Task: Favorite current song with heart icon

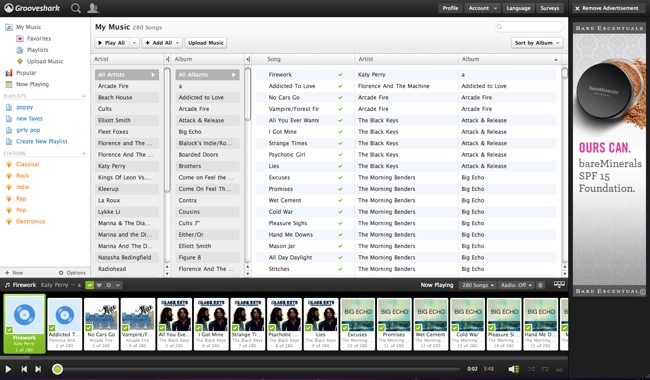Action: tap(99, 285)
